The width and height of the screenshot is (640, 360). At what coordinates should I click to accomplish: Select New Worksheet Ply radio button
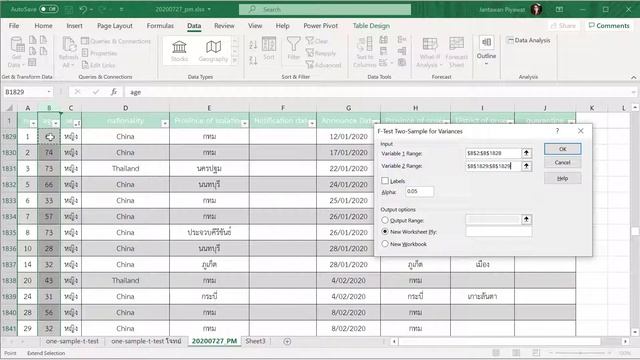(x=384, y=231)
